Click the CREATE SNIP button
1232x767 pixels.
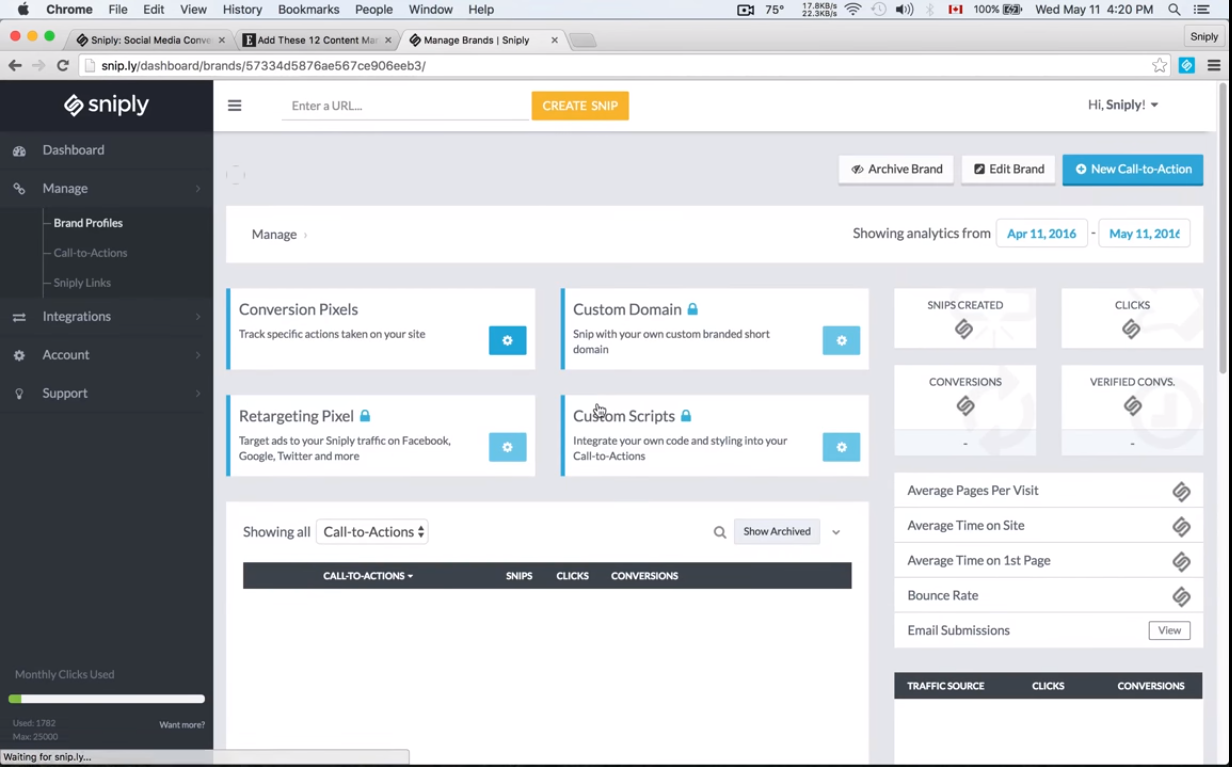(x=580, y=105)
